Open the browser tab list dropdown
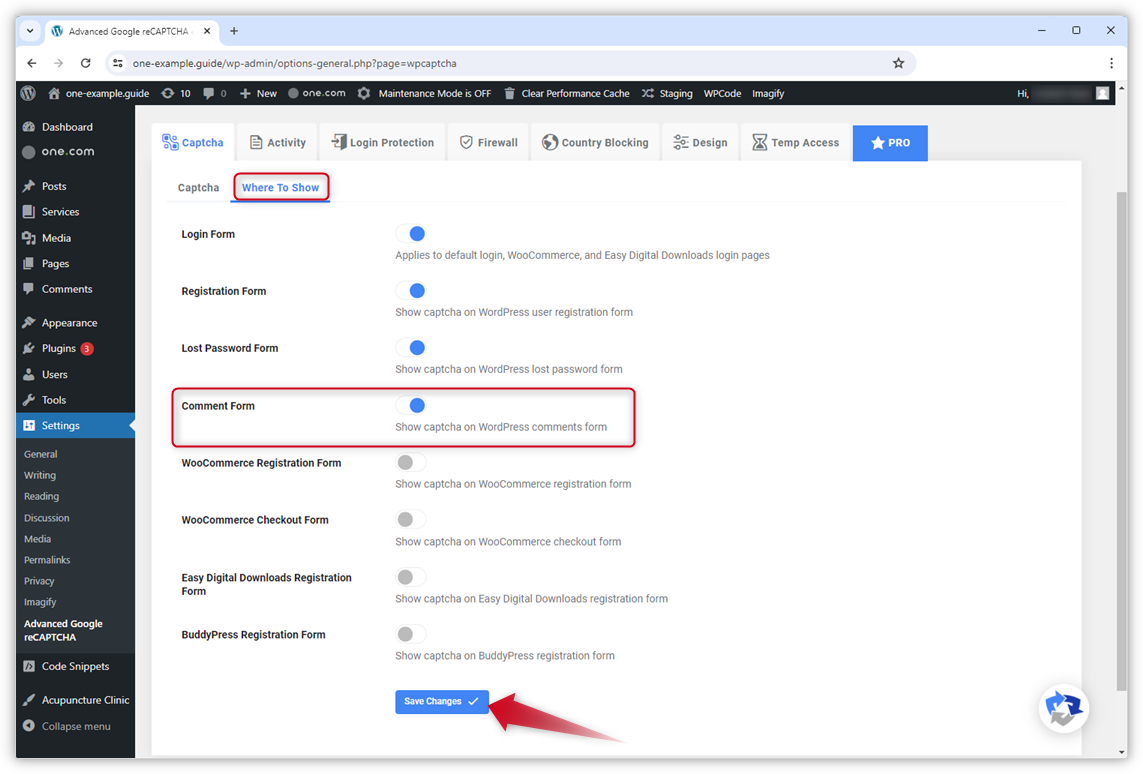Screen dimensions: 1143x774 tap(30, 31)
